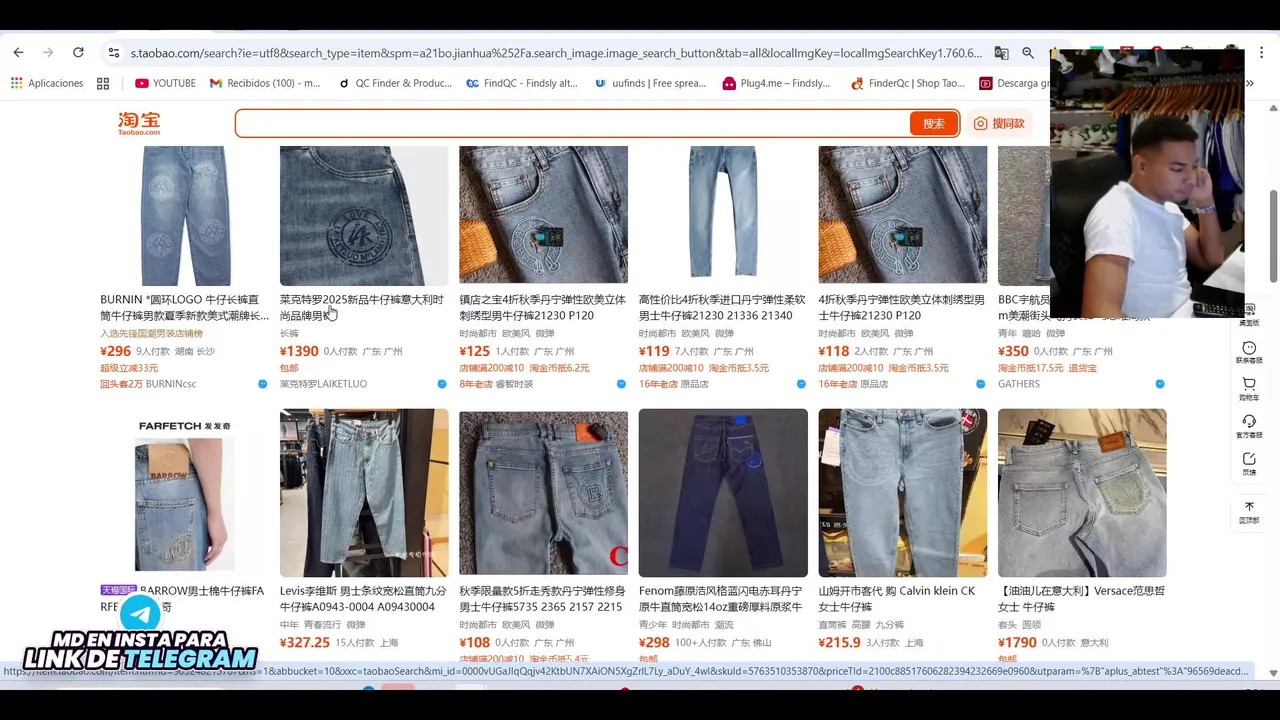The image size is (1280, 720).
Task: Click the zoom magnifier icon in address bar
Action: 1028,53
